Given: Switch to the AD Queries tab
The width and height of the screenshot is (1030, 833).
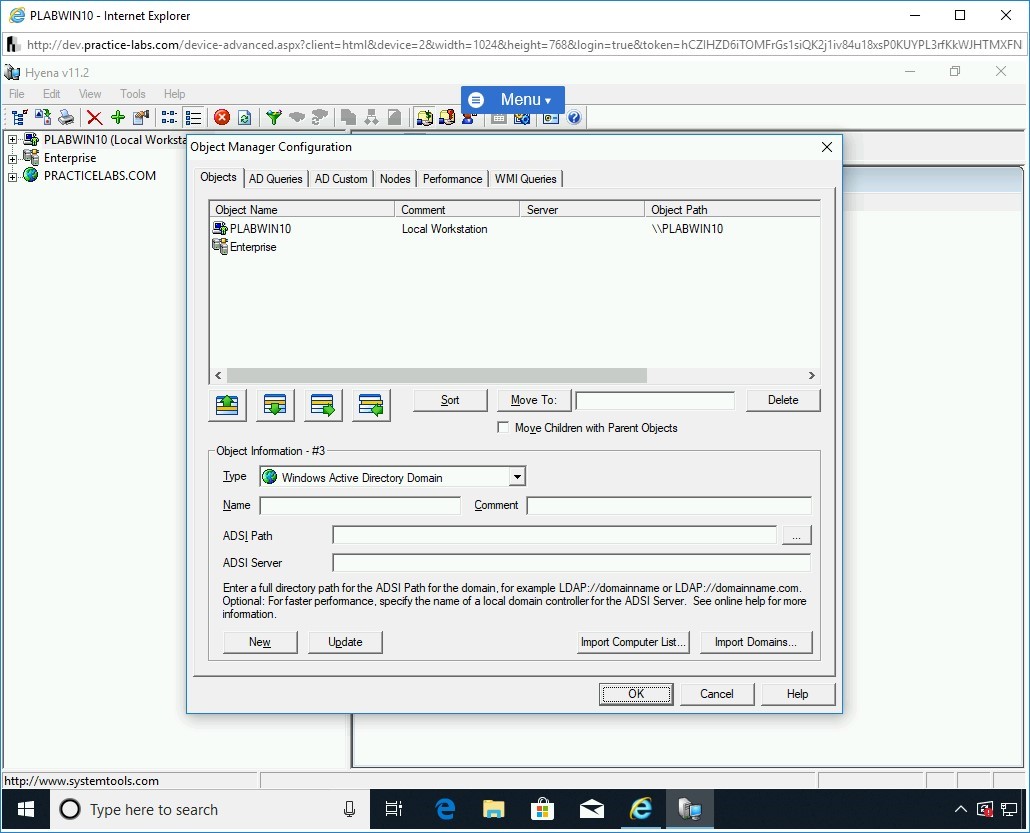Looking at the screenshot, I should coord(275,179).
